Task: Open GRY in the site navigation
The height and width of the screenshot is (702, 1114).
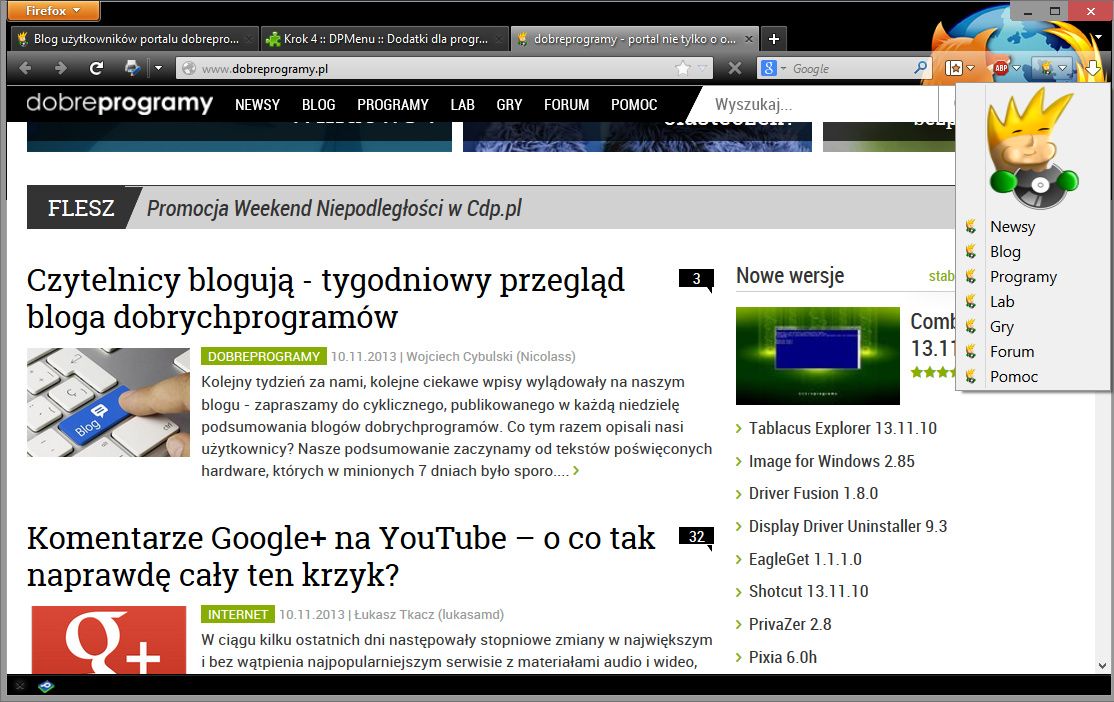Action: [x=509, y=104]
